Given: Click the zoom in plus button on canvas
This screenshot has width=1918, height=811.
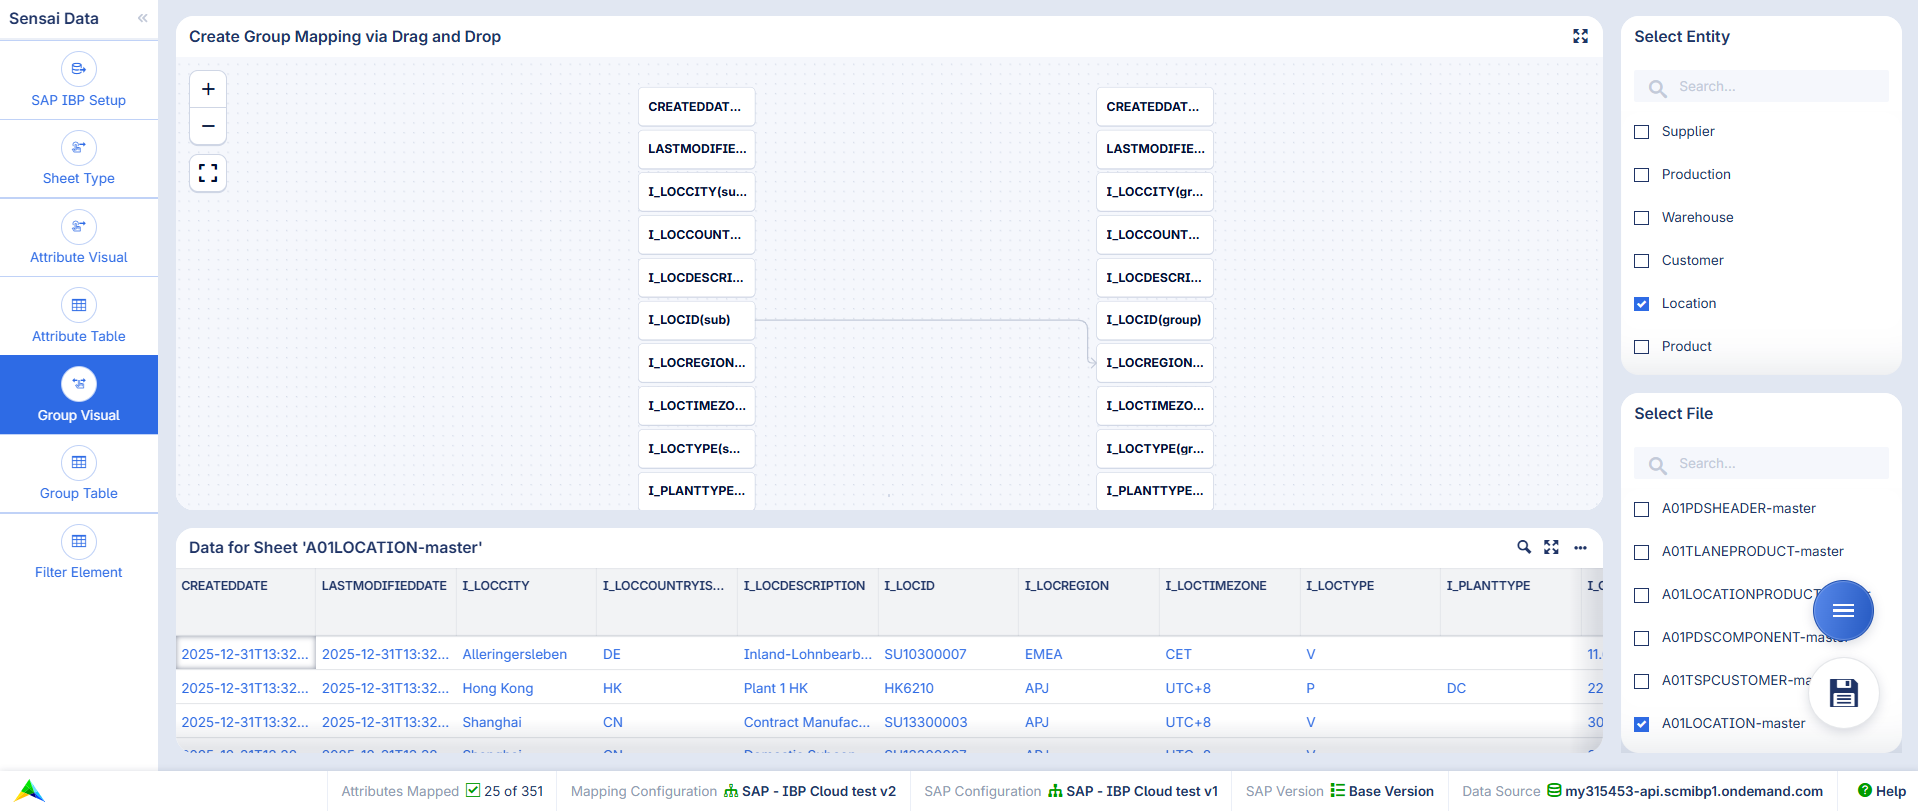Looking at the screenshot, I should pyautogui.click(x=208, y=89).
